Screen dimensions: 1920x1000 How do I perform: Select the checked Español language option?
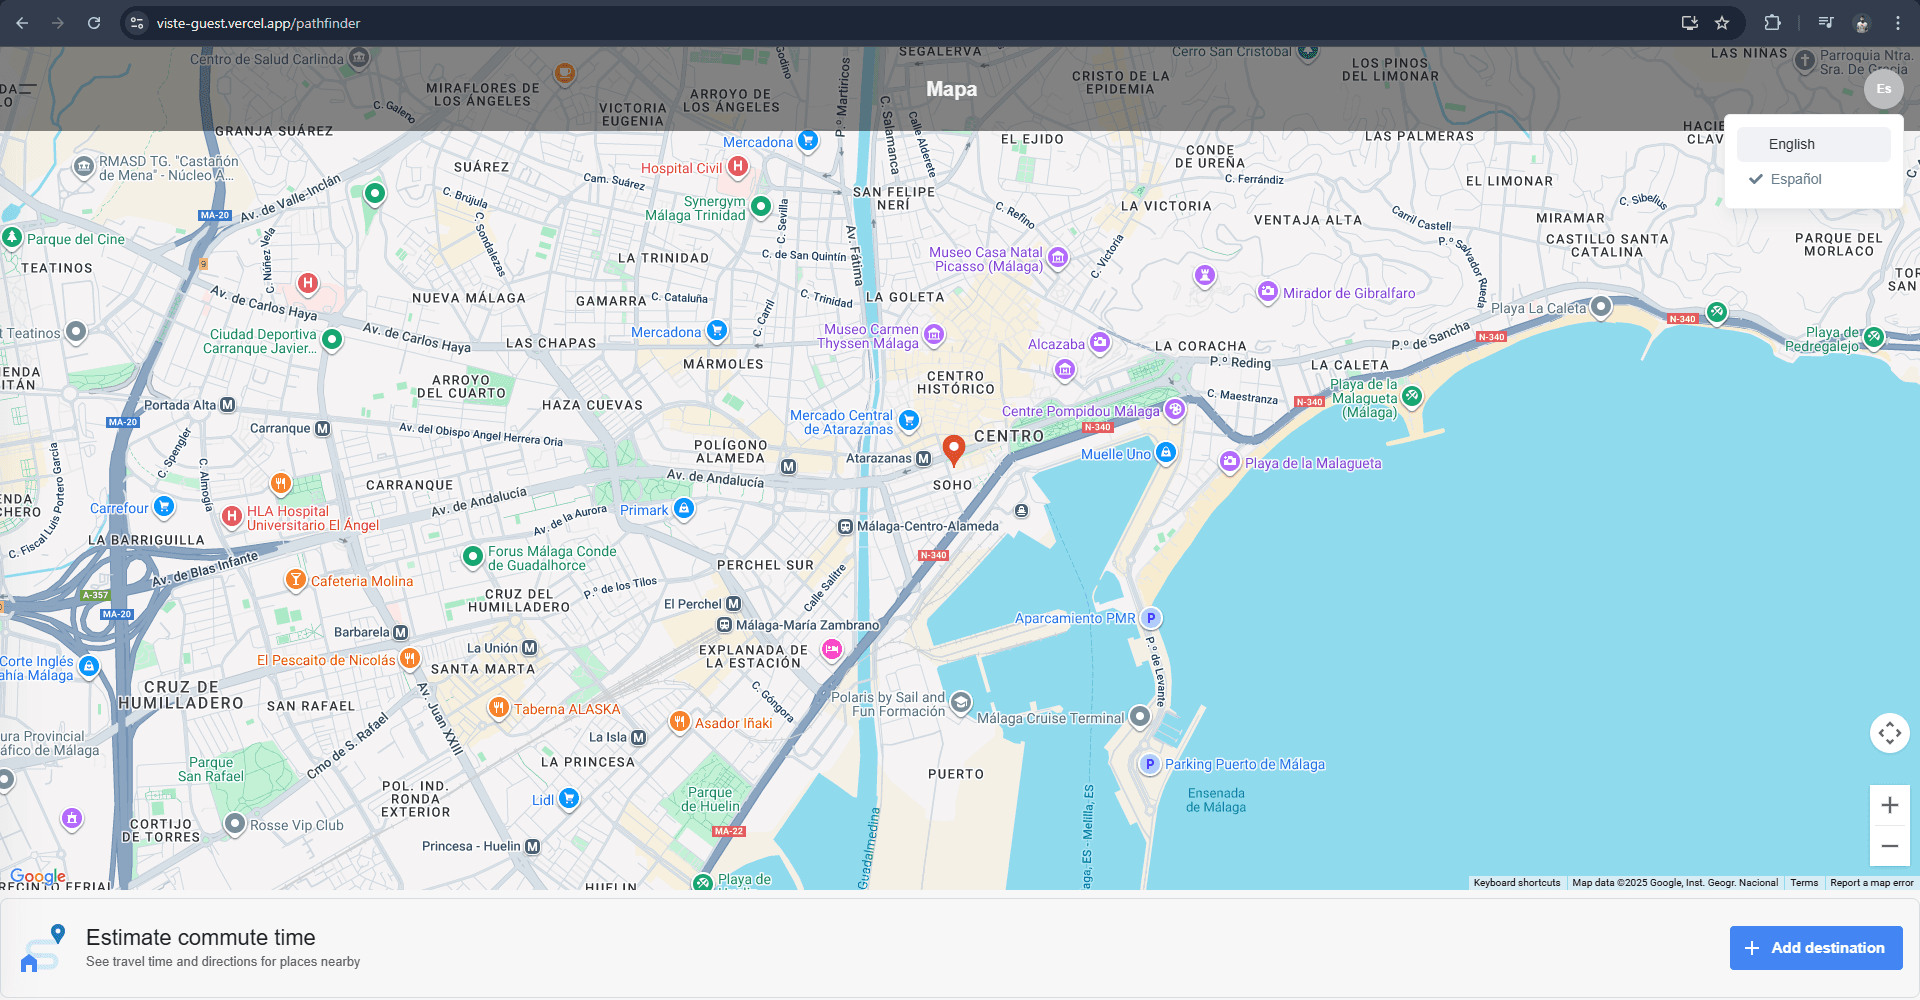(1796, 179)
